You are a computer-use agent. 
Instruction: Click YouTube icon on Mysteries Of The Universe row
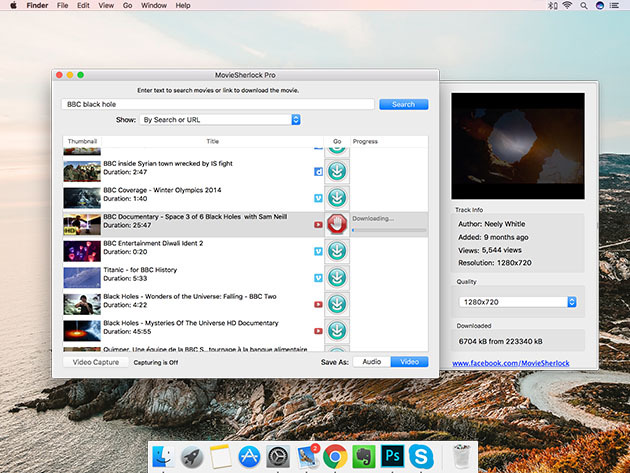pos(318,331)
